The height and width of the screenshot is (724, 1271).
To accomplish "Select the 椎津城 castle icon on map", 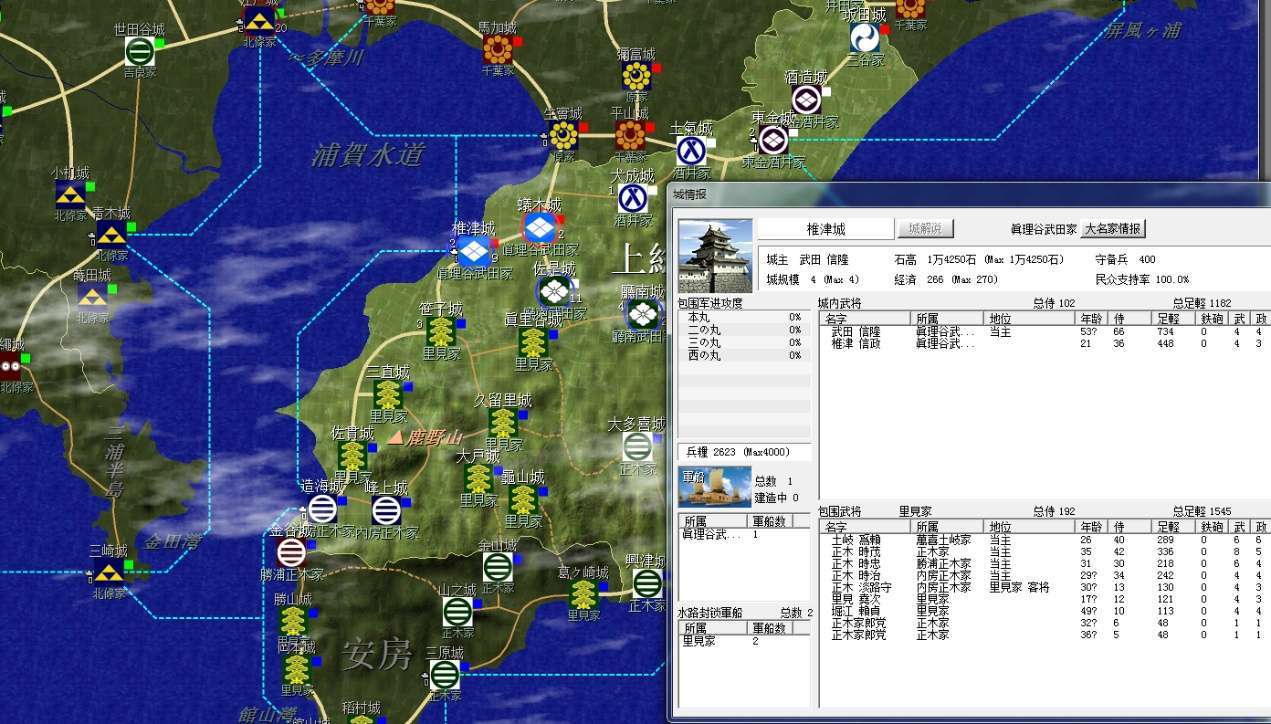I will pyautogui.click(x=473, y=250).
